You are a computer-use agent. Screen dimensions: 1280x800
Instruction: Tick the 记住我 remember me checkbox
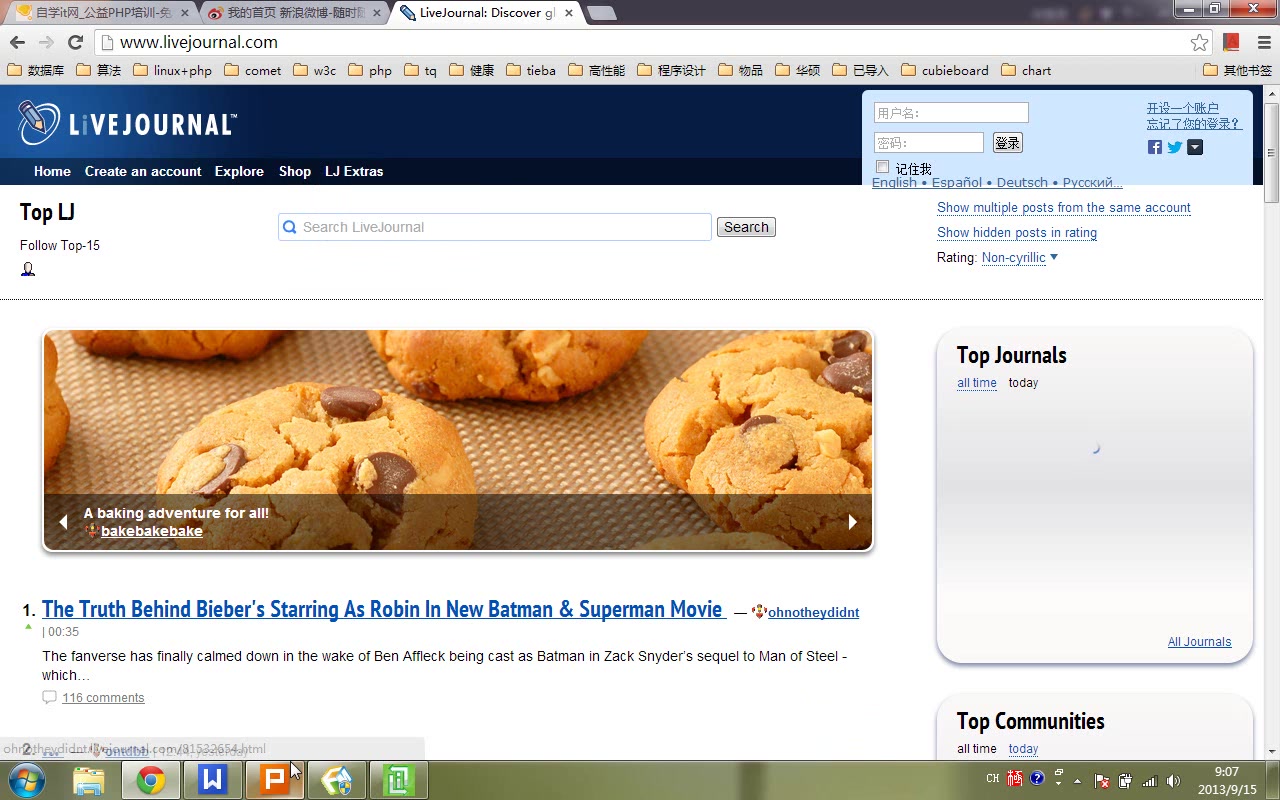coord(882,167)
